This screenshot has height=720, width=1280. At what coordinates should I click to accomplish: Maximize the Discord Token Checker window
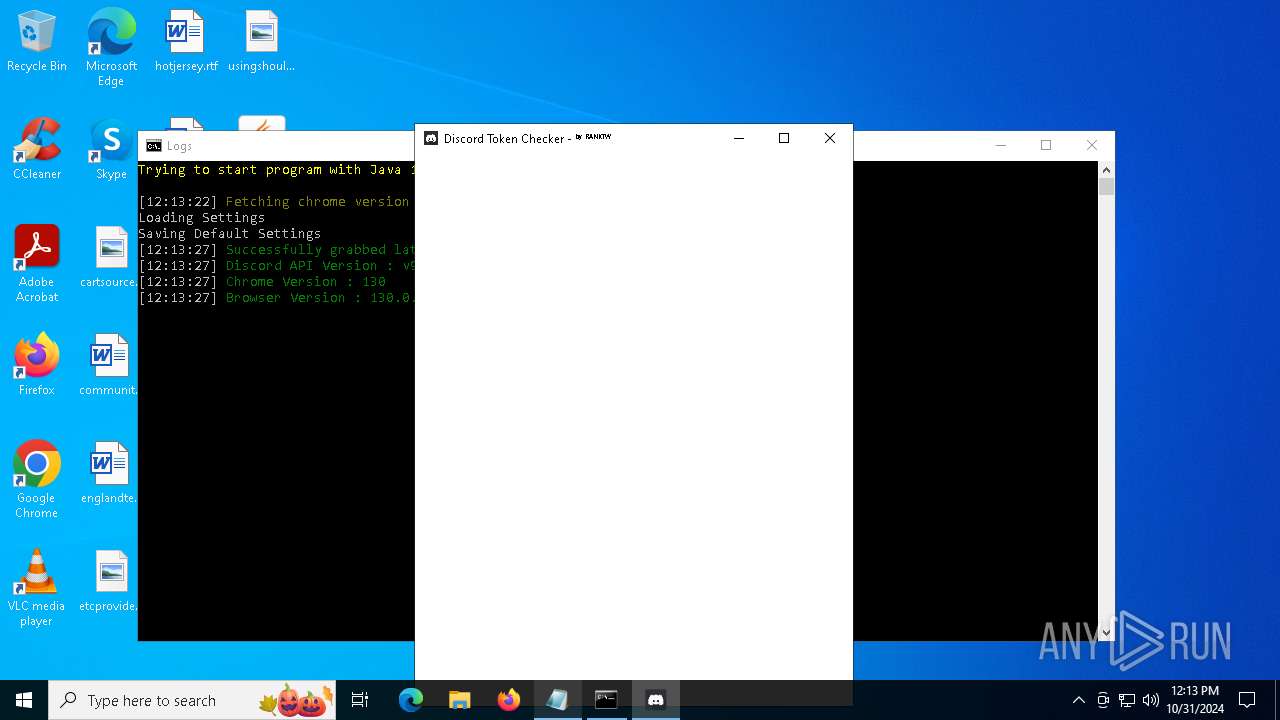784,139
